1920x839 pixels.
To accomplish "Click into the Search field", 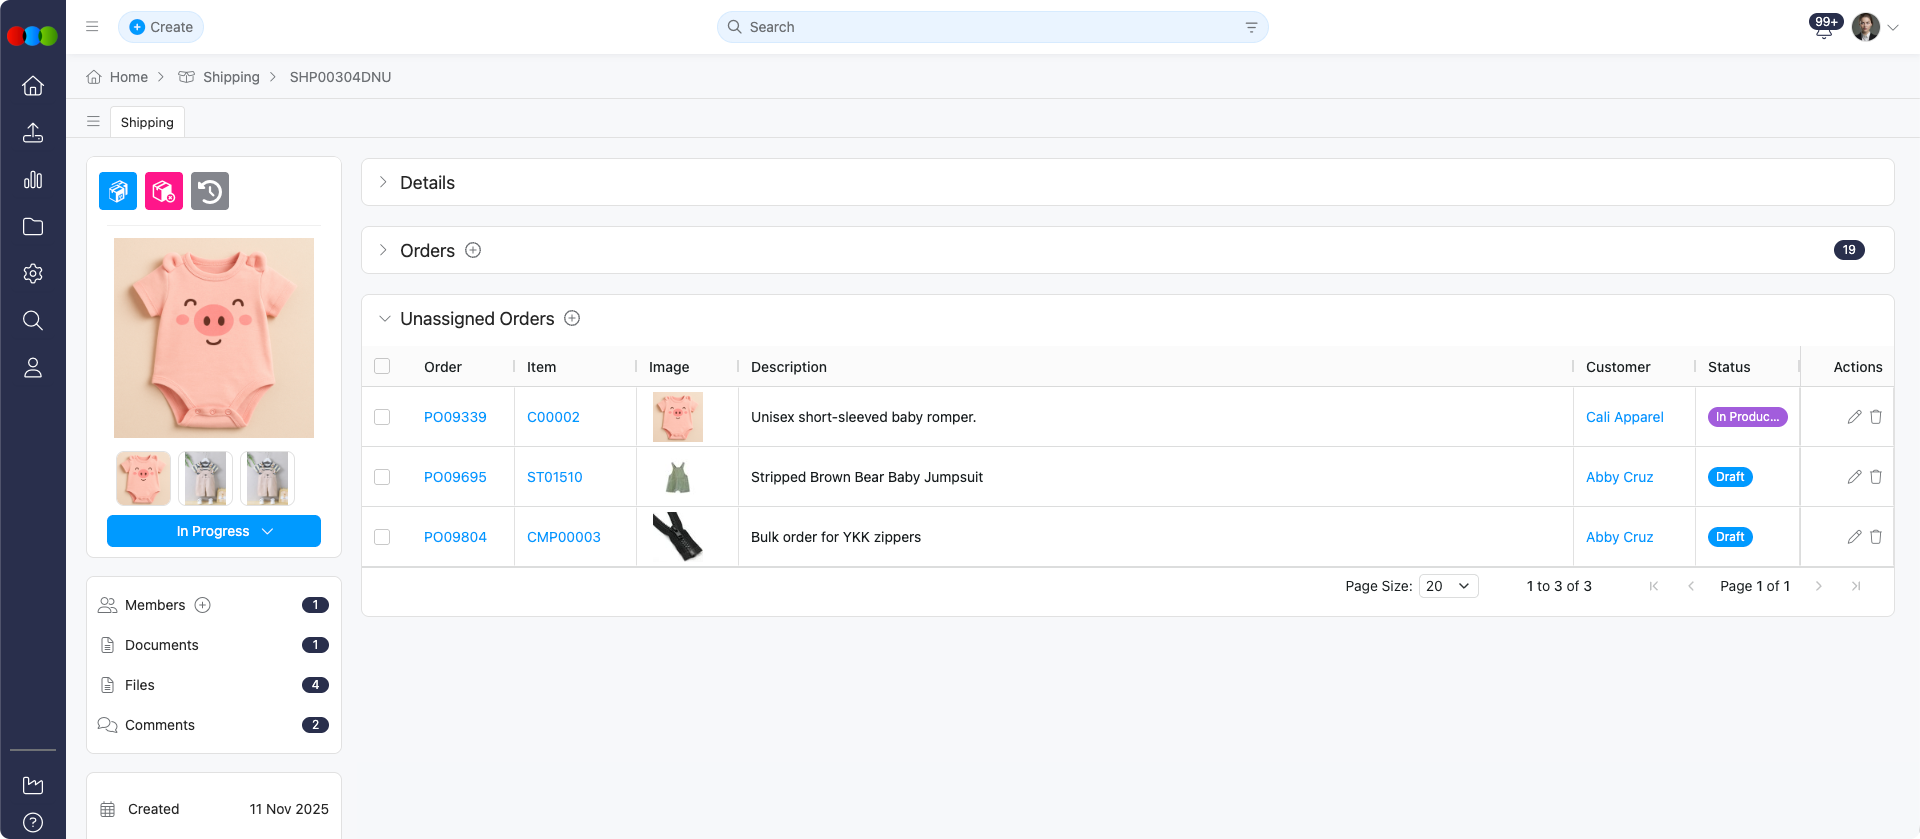I will (990, 27).
